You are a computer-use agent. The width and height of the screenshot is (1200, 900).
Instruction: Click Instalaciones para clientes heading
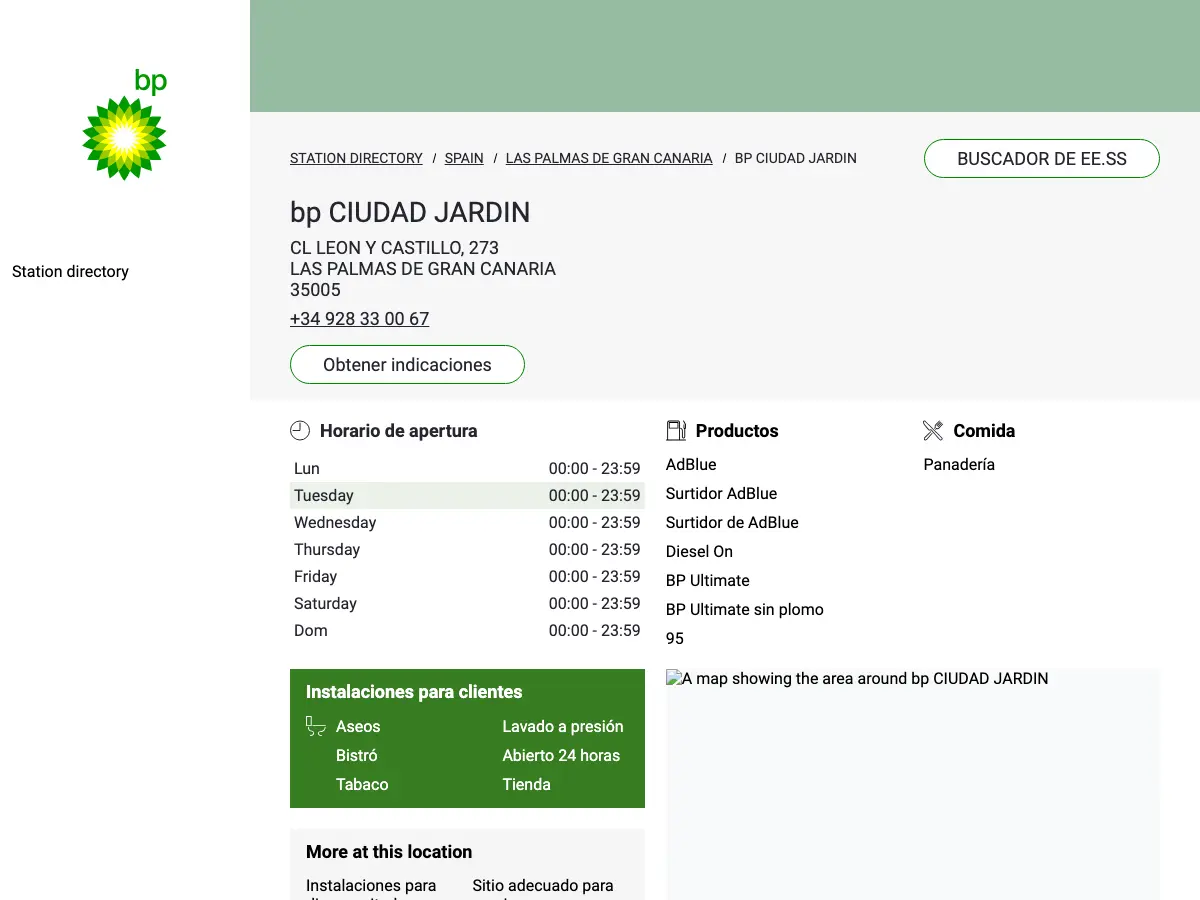pyautogui.click(x=414, y=691)
